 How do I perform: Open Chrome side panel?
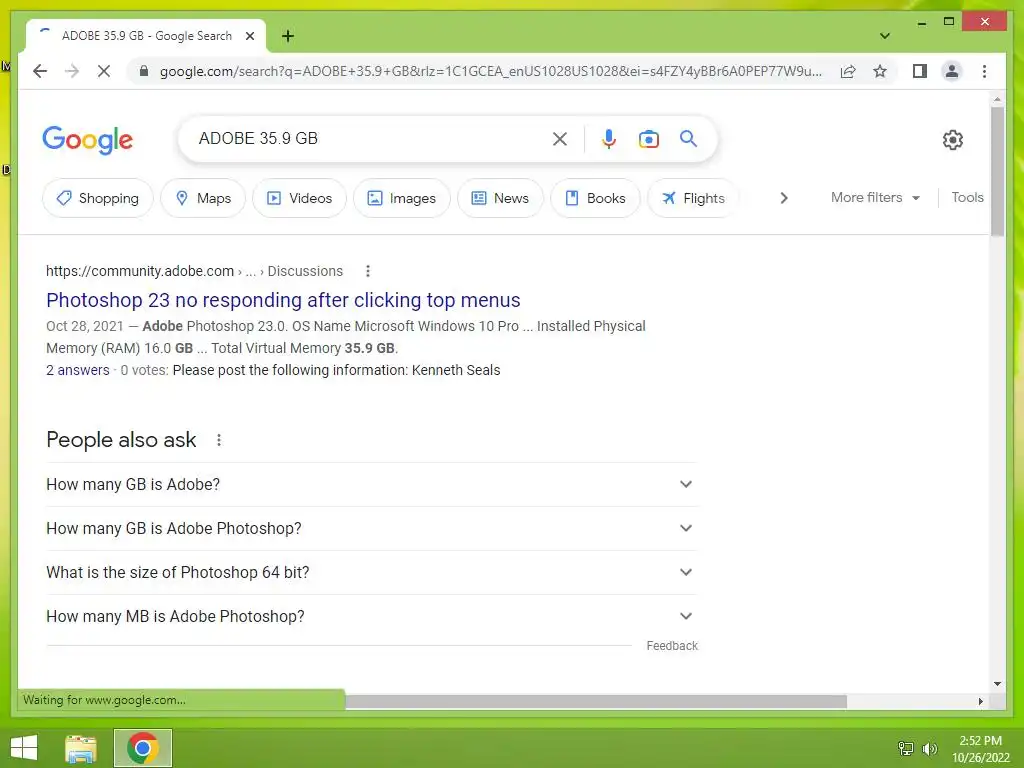point(920,71)
